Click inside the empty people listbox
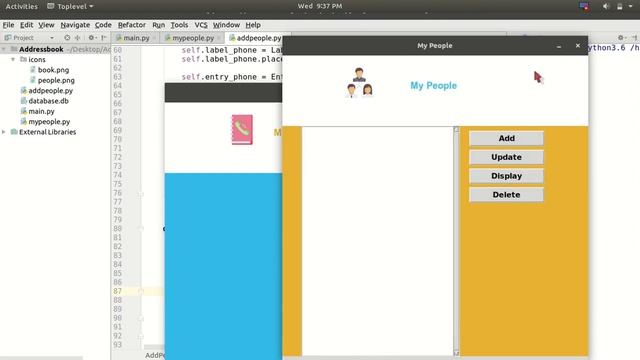The width and height of the screenshot is (640, 360). tap(378, 241)
